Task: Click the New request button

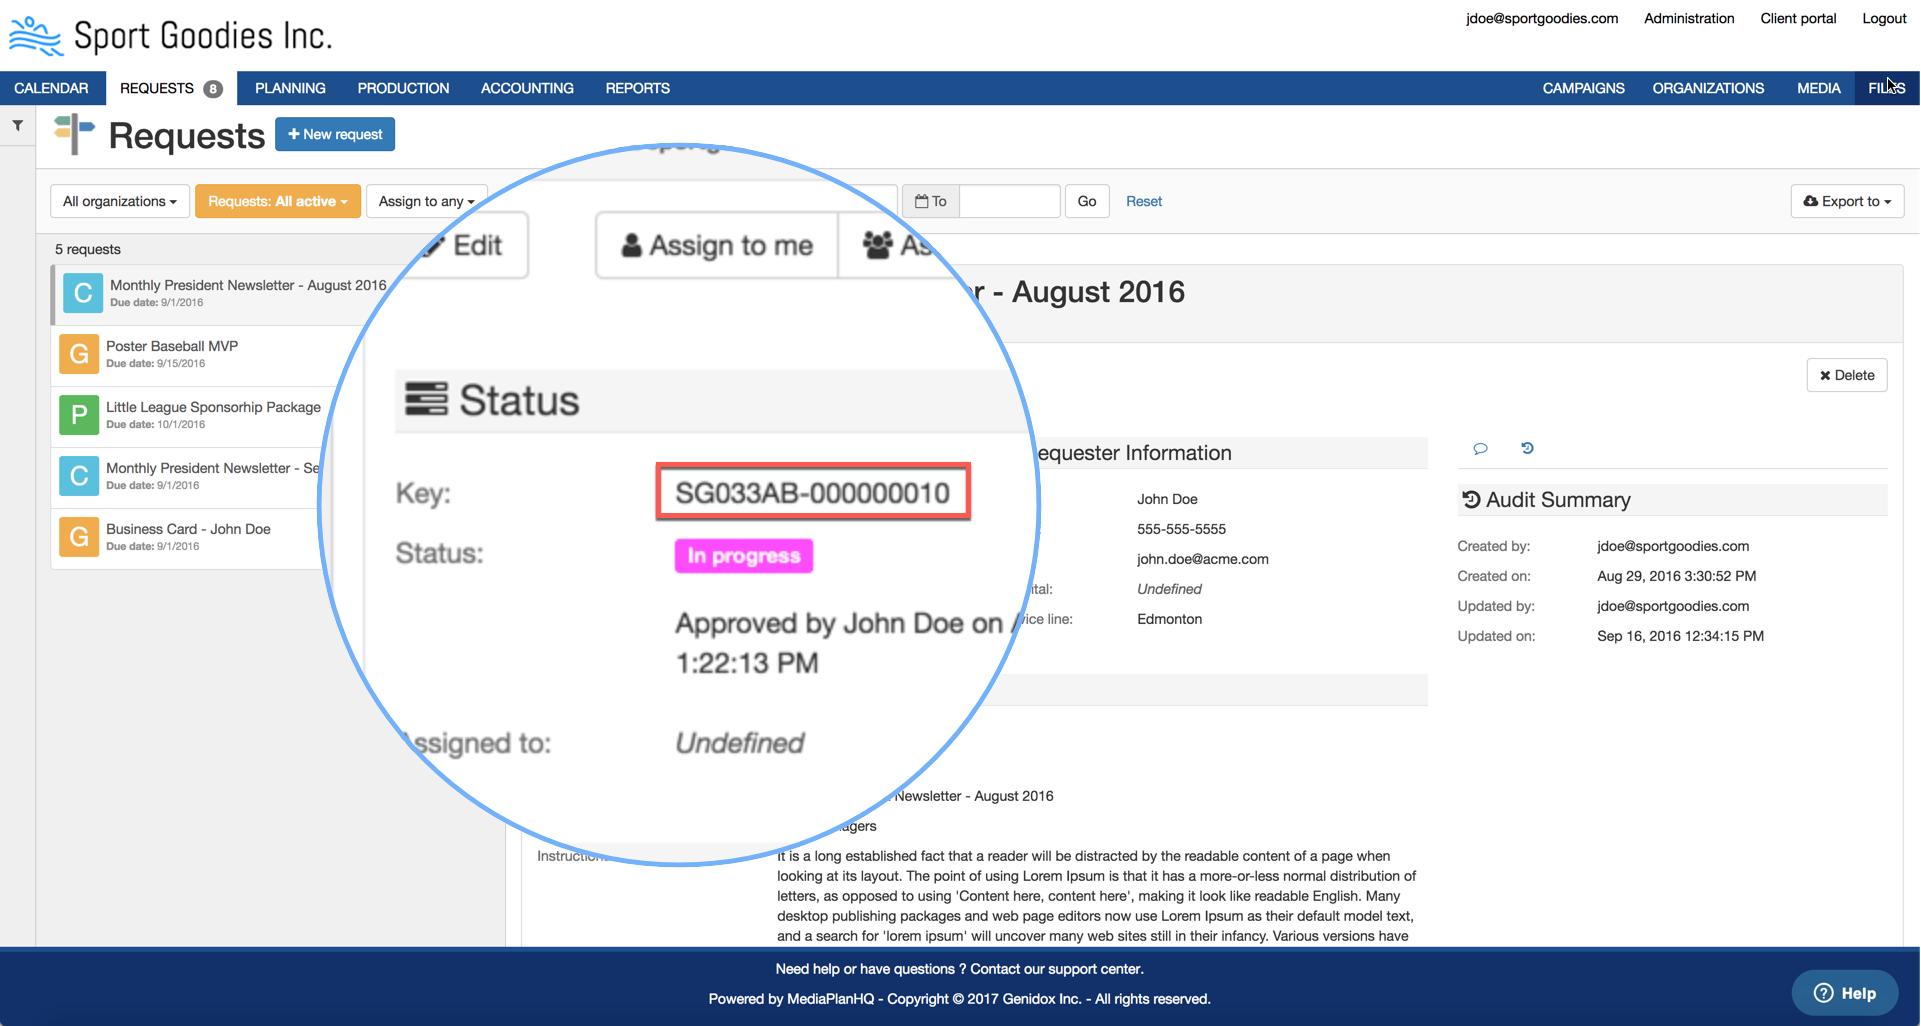Action: (x=335, y=134)
